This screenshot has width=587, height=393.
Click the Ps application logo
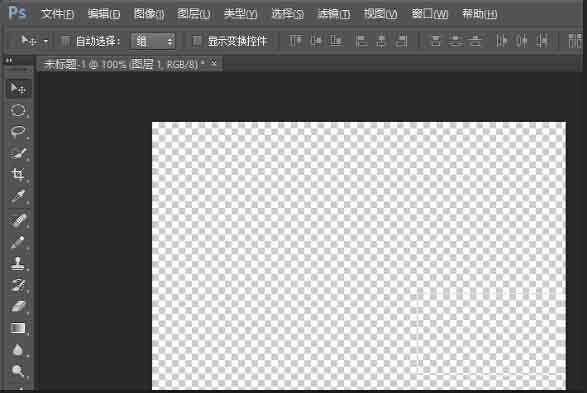[17, 13]
